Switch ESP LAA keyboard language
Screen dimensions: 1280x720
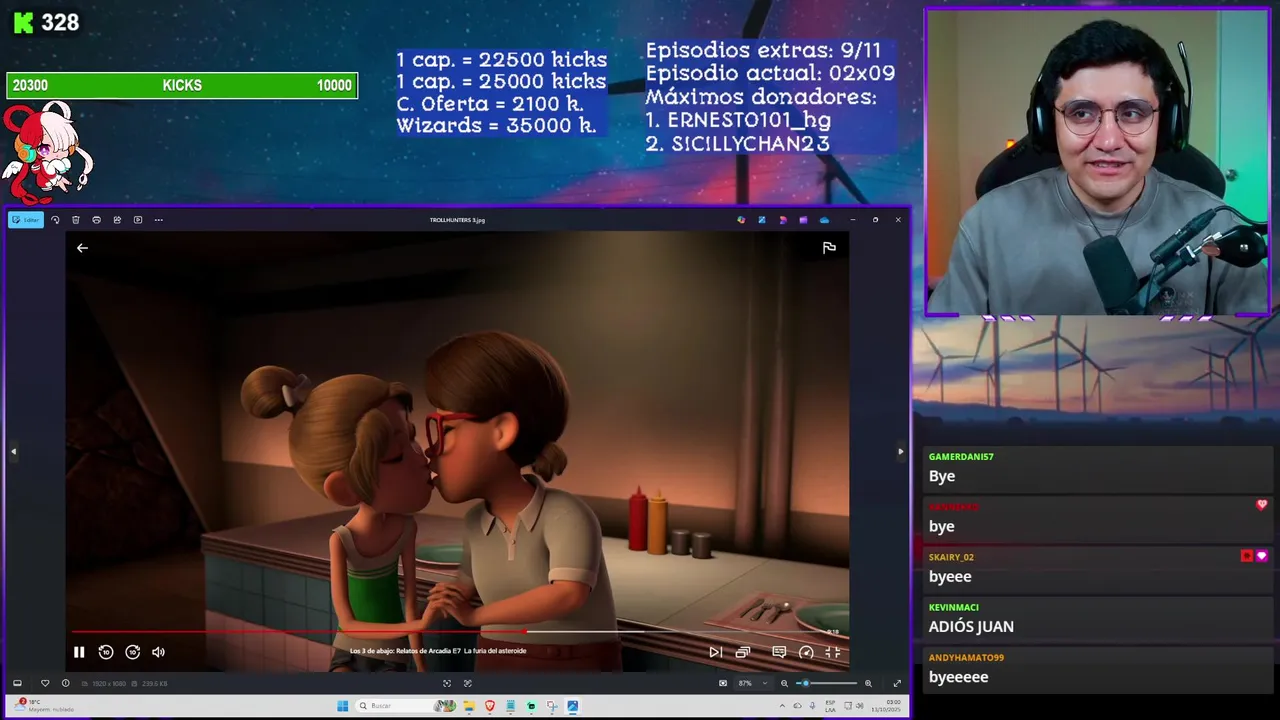pyautogui.click(x=831, y=706)
